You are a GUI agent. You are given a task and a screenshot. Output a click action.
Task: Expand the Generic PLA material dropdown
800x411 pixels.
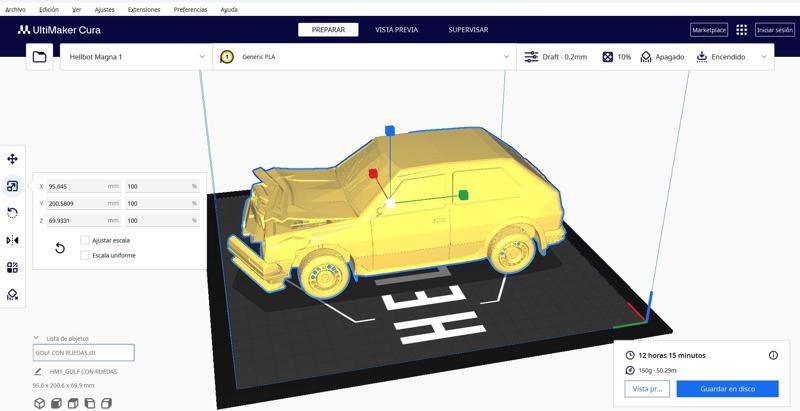364,57
